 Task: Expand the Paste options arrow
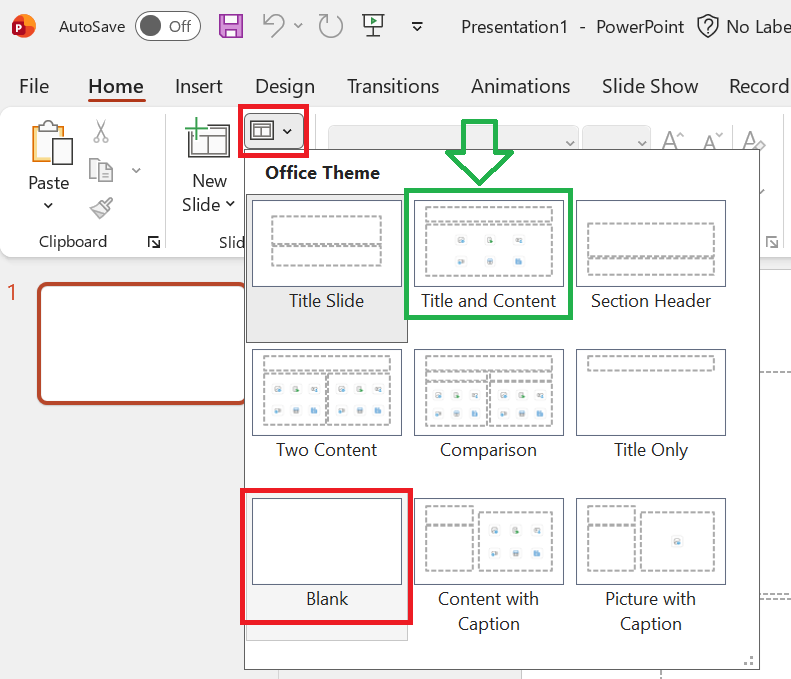(x=48, y=205)
